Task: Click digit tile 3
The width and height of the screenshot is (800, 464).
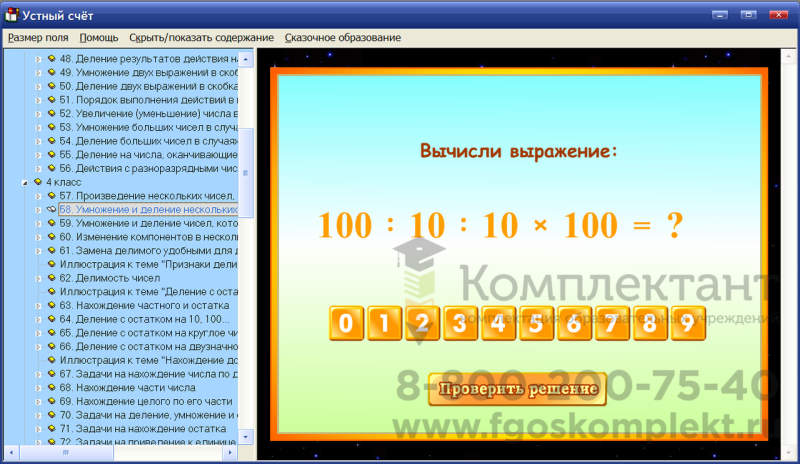Action: click(460, 323)
